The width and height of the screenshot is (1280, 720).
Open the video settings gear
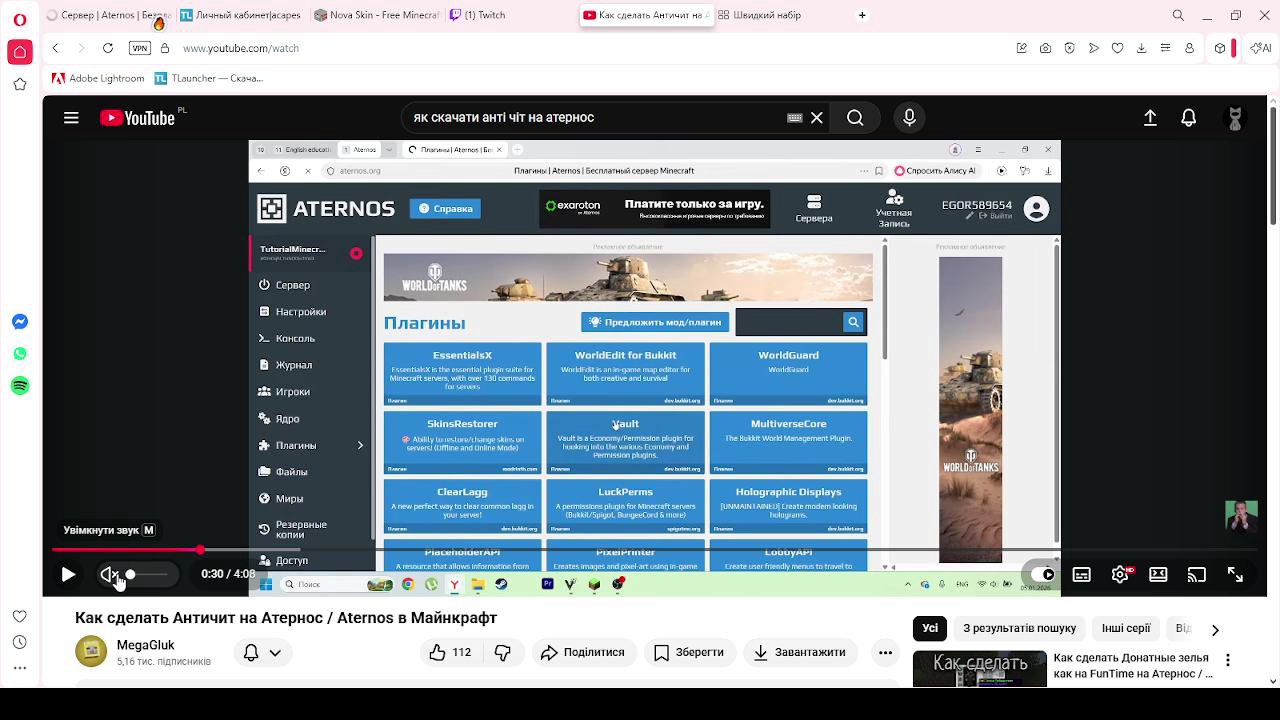[1120, 574]
